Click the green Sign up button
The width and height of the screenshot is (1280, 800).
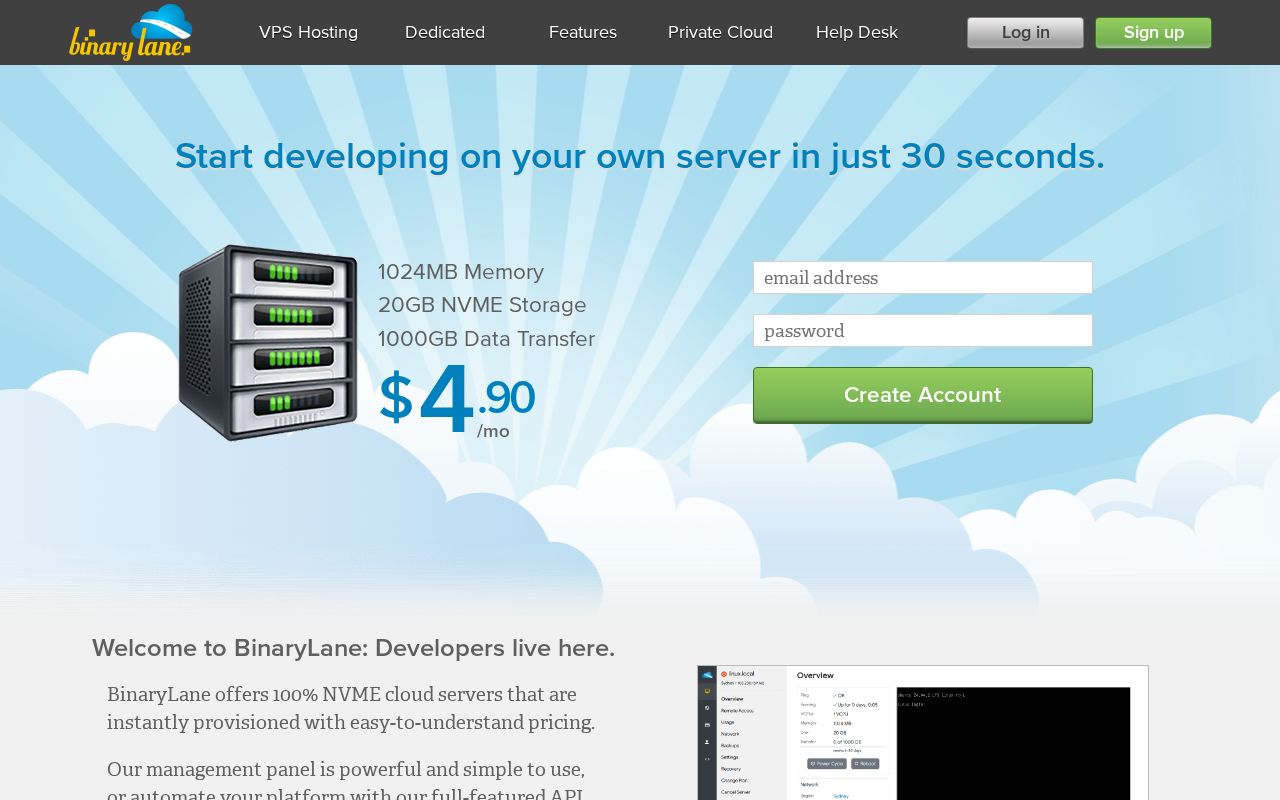click(1153, 32)
